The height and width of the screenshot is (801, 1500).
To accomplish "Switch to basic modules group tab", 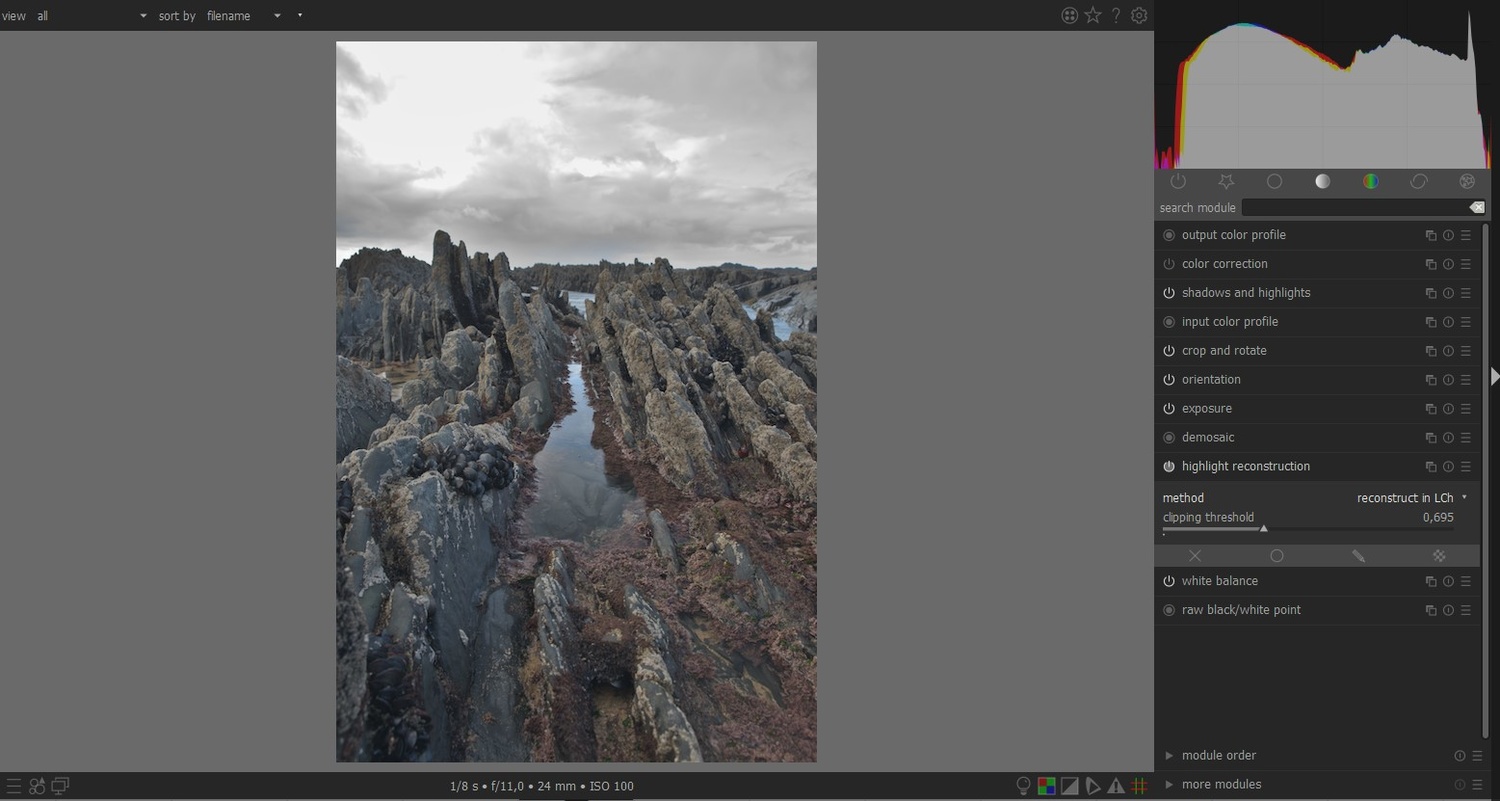I will click(x=1274, y=181).
